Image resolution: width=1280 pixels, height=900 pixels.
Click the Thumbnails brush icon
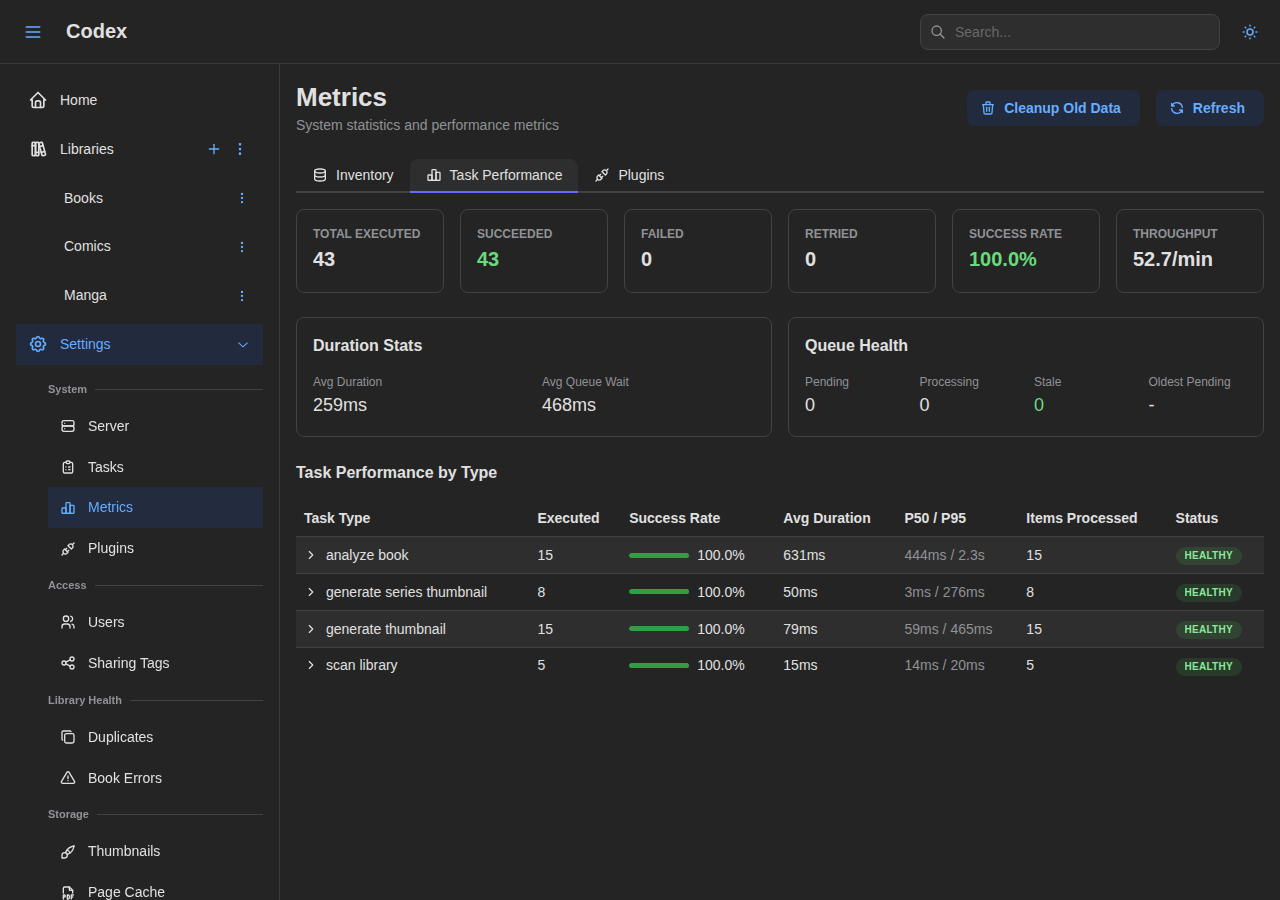tap(68, 851)
